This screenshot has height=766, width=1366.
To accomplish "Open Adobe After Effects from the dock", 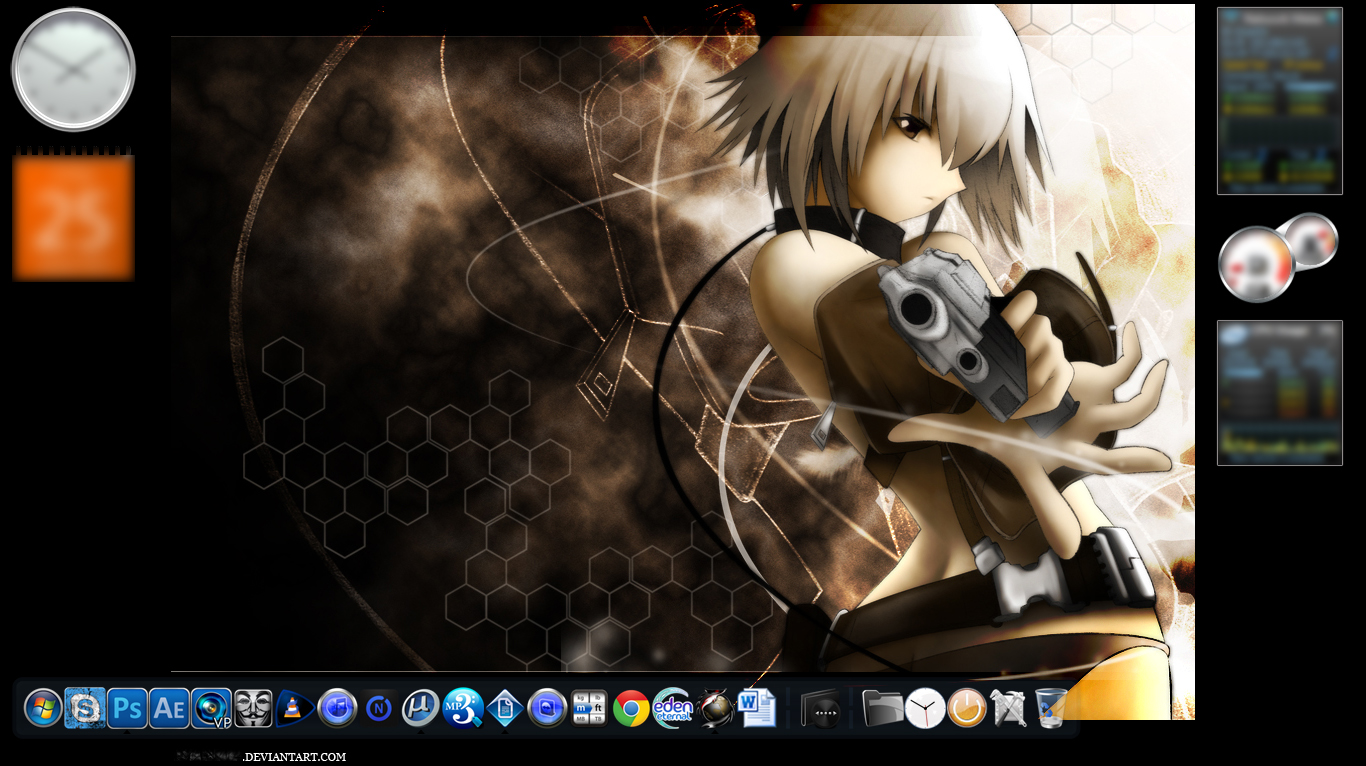I will click(169, 708).
